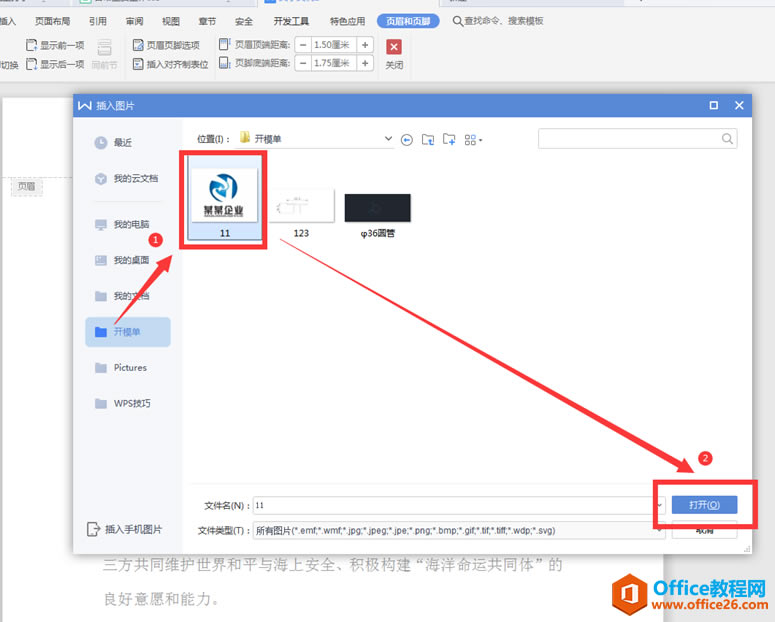Click the red 关闭 header-footer button
Image resolution: width=775 pixels, height=622 pixels.
pos(394,54)
